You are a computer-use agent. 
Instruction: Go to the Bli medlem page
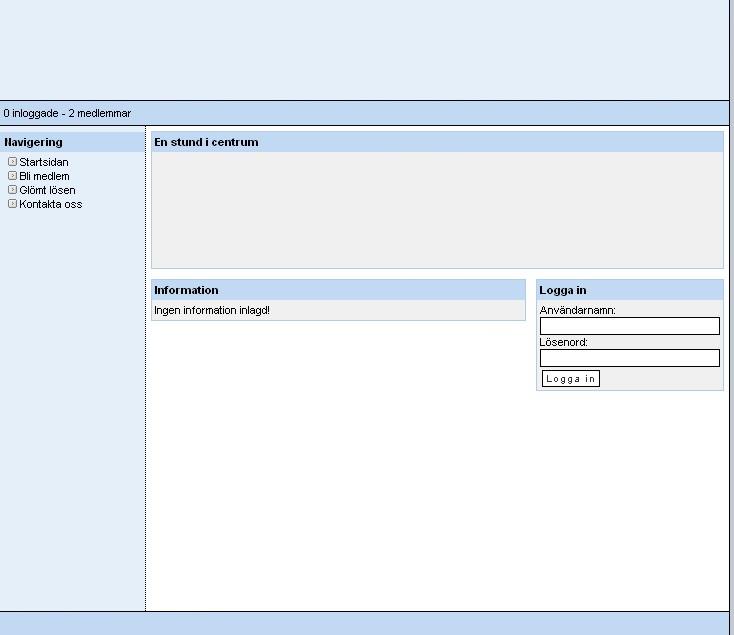tap(44, 176)
